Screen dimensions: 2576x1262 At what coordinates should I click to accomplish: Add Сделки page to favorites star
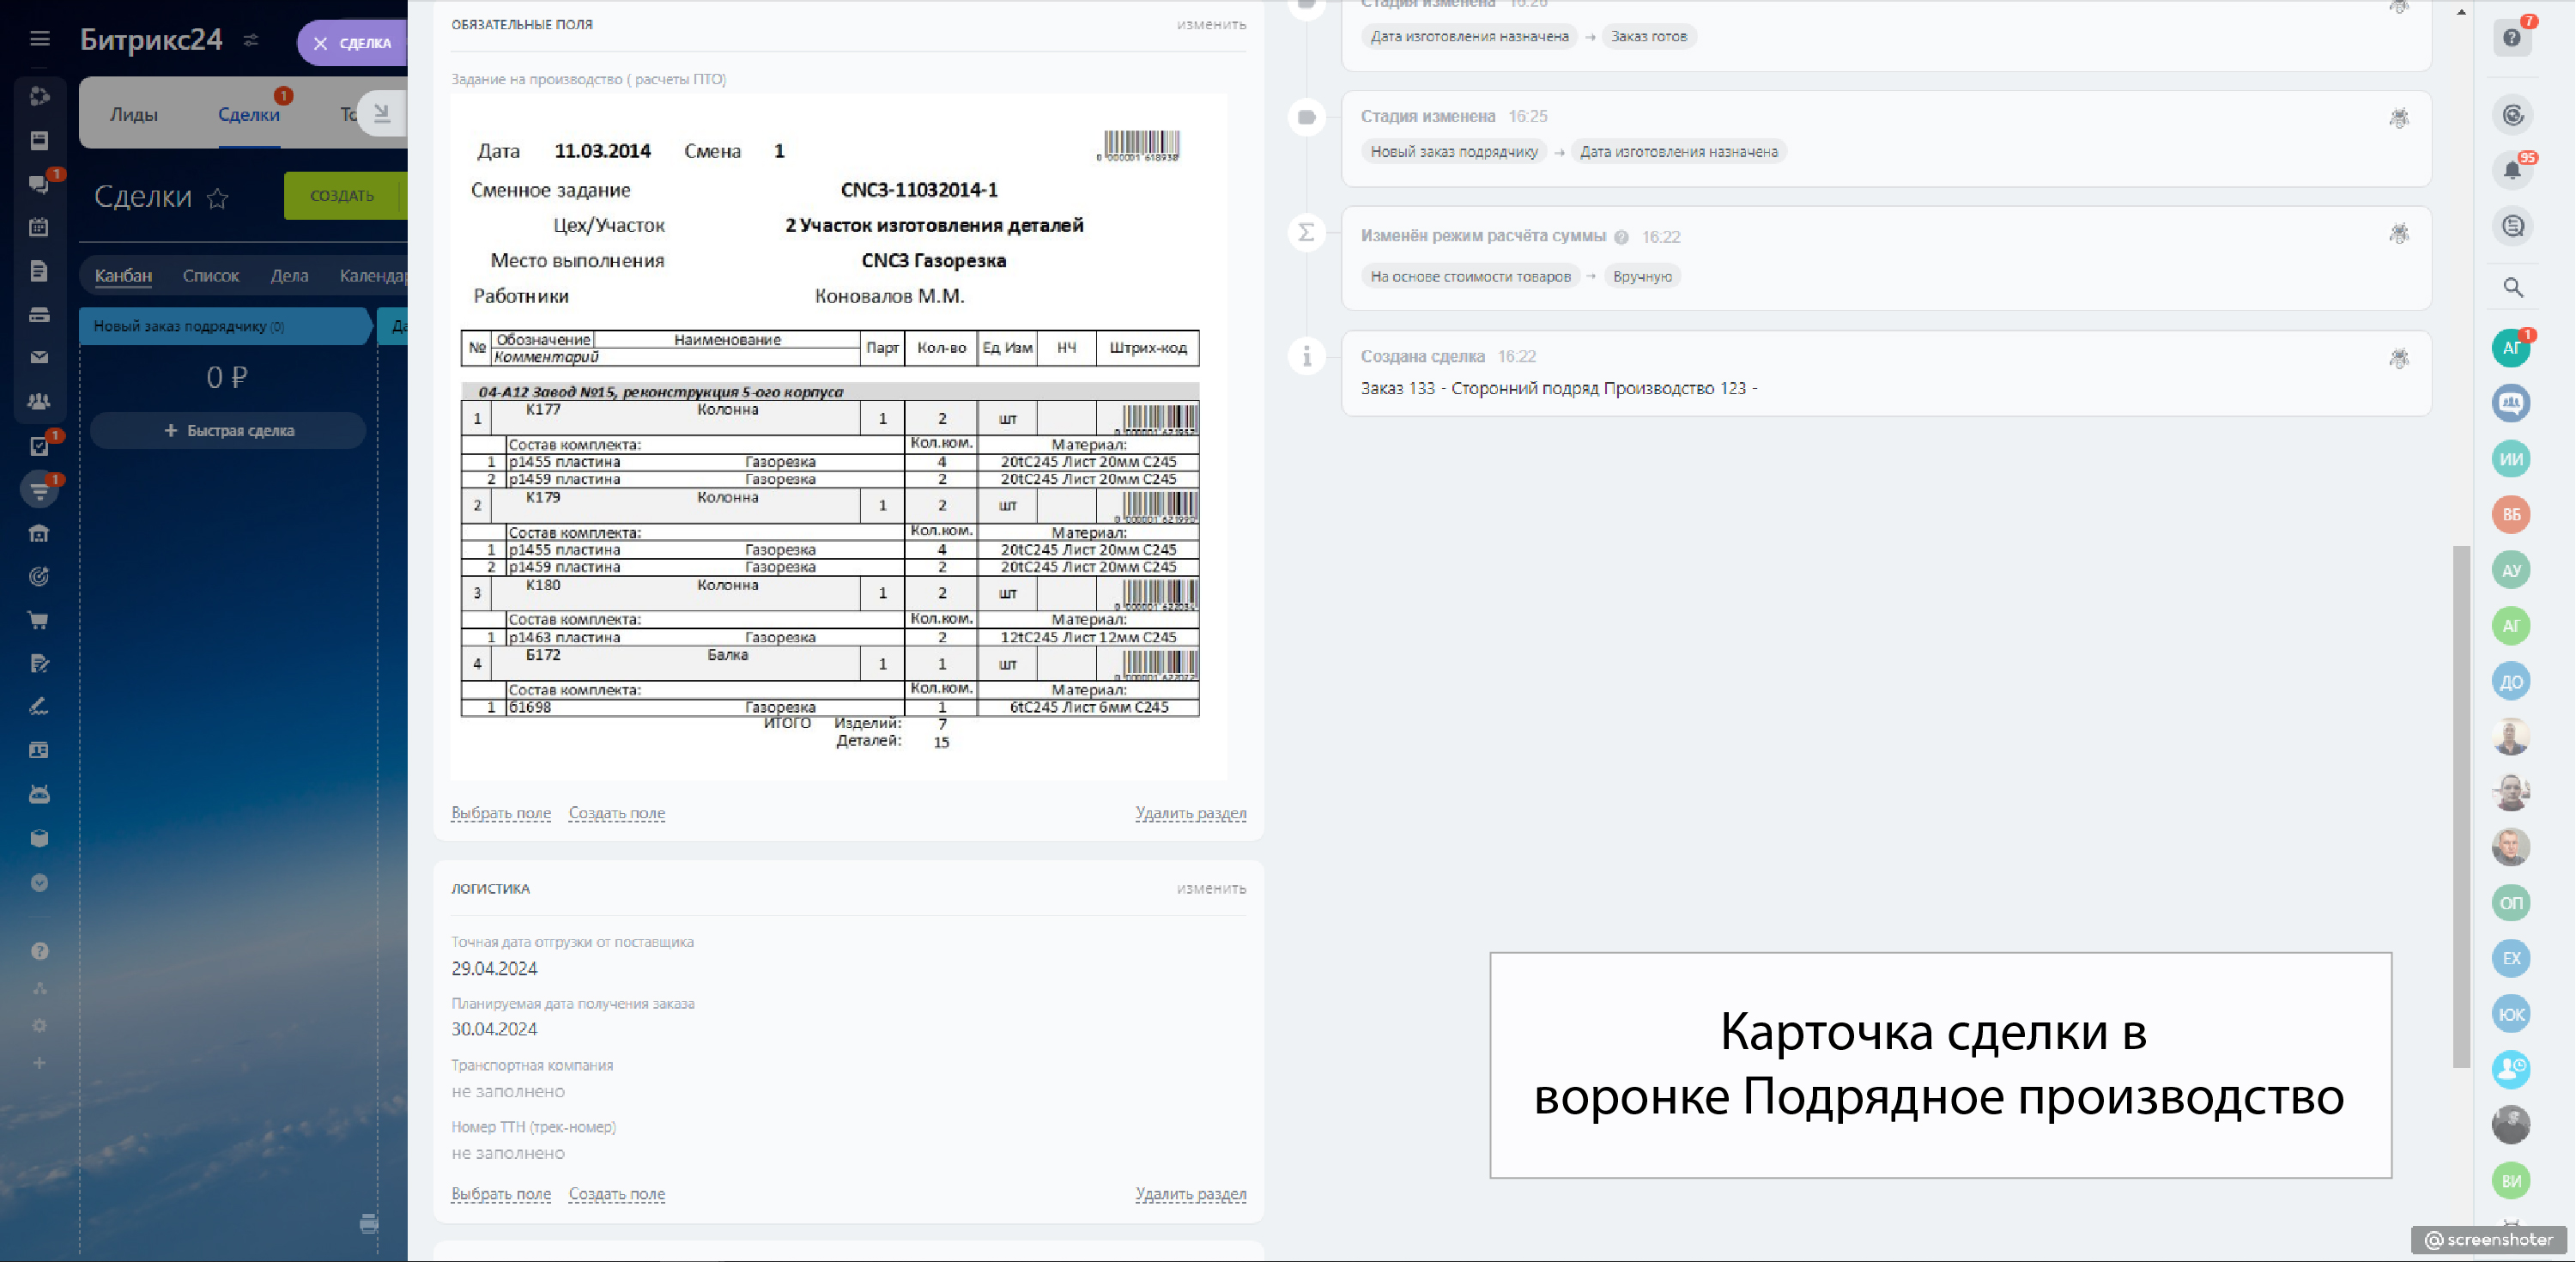pyautogui.click(x=217, y=198)
